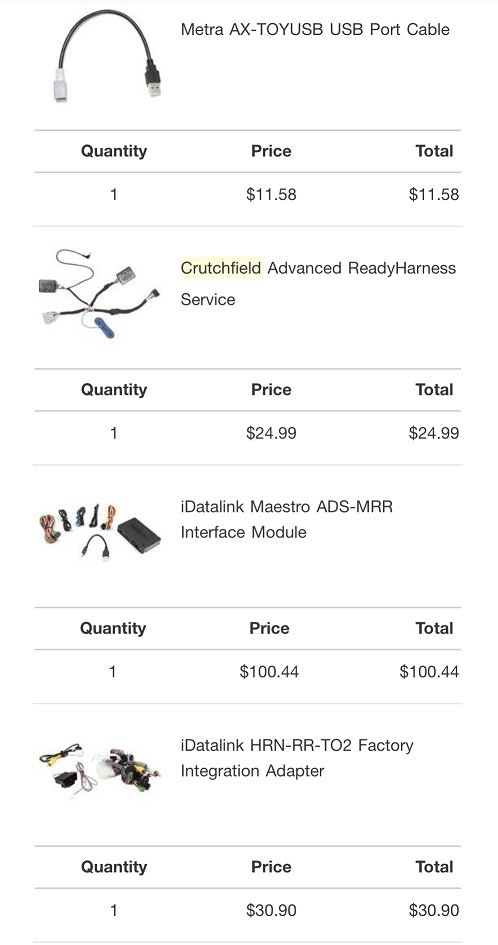This screenshot has height=945, width=498.
Task: View the HRN-RR-TO2 adapter product thumbnail
Action: pyautogui.click(x=100, y=771)
